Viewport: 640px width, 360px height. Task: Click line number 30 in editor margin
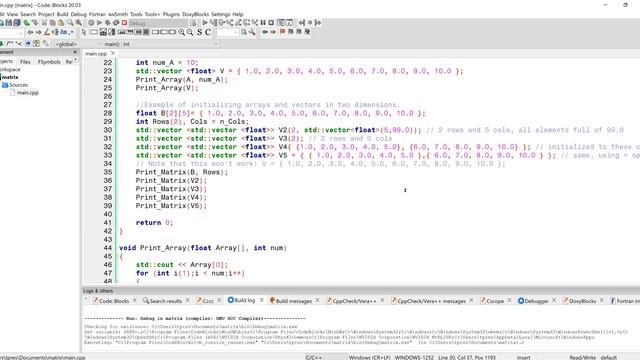pyautogui.click(x=108, y=130)
